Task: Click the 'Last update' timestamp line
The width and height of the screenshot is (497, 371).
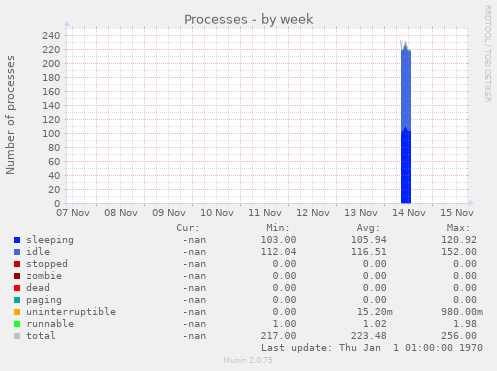Action: 372,348
